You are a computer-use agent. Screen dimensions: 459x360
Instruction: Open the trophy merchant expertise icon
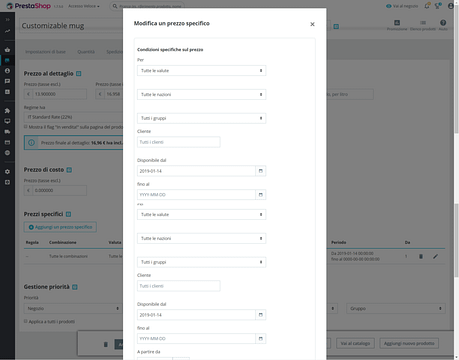tap(438, 6)
